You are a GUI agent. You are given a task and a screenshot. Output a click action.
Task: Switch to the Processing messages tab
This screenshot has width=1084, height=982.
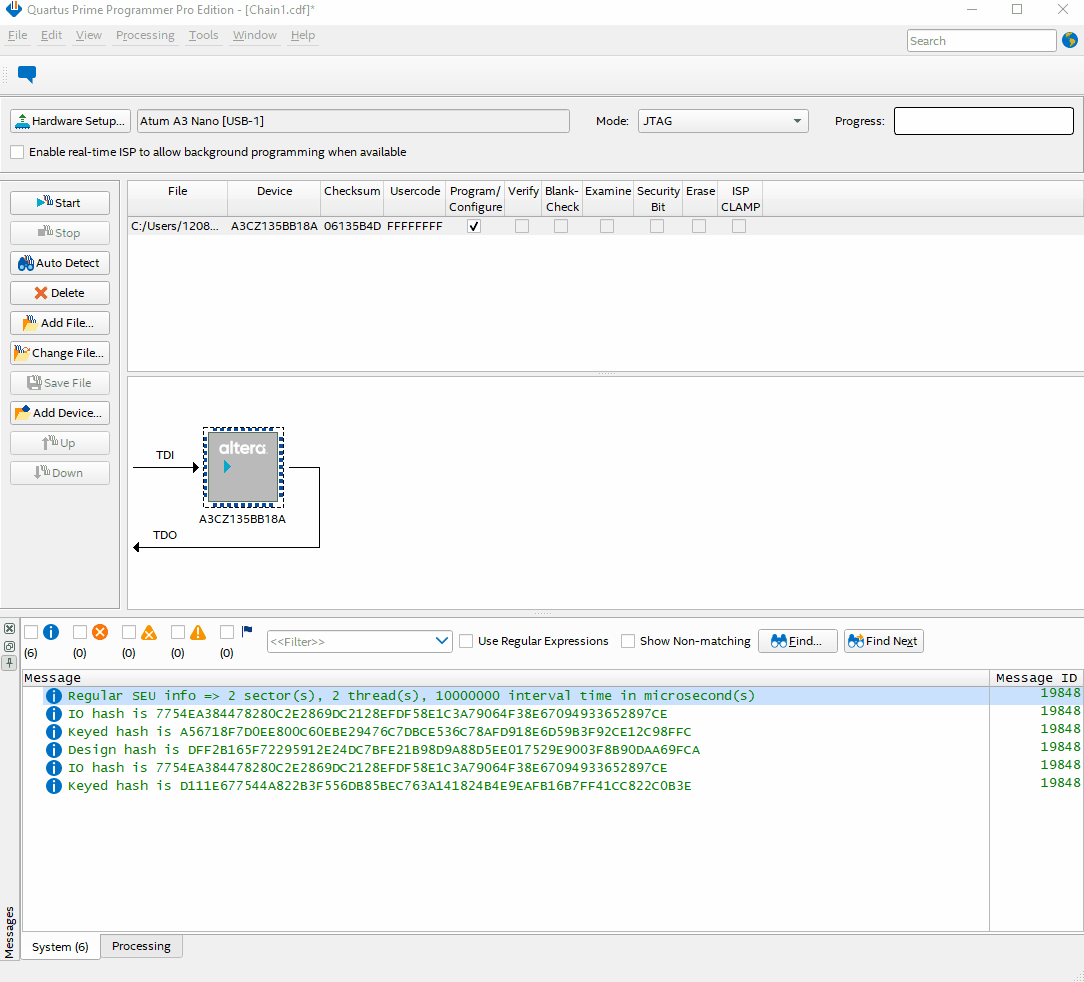(141, 946)
